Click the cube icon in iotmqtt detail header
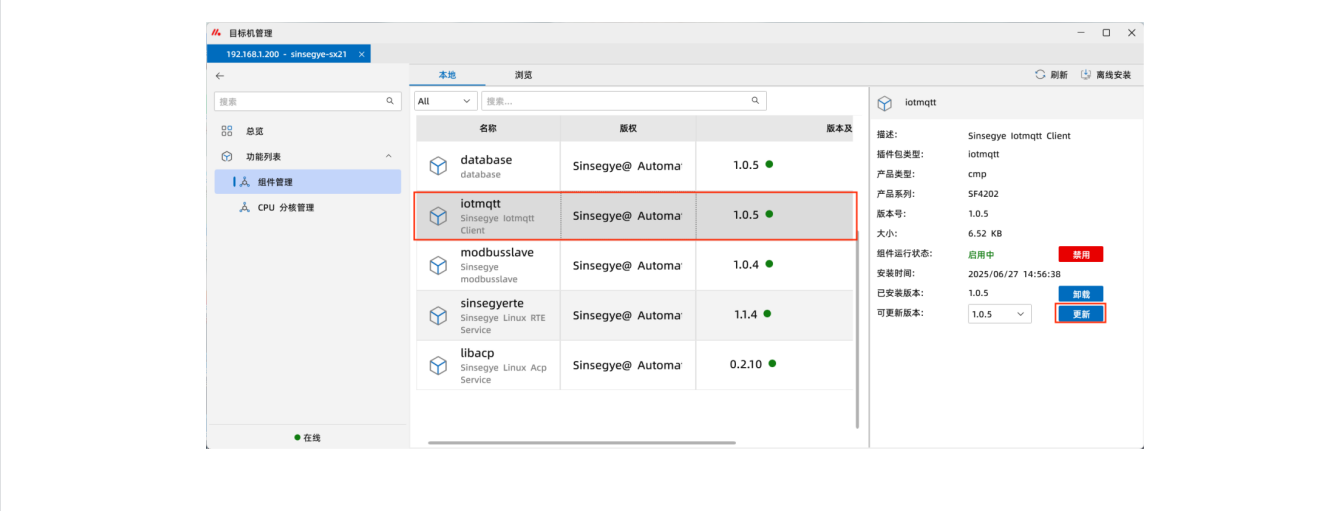The width and height of the screenshot is (1333, 511). click(x=885, y=103)
